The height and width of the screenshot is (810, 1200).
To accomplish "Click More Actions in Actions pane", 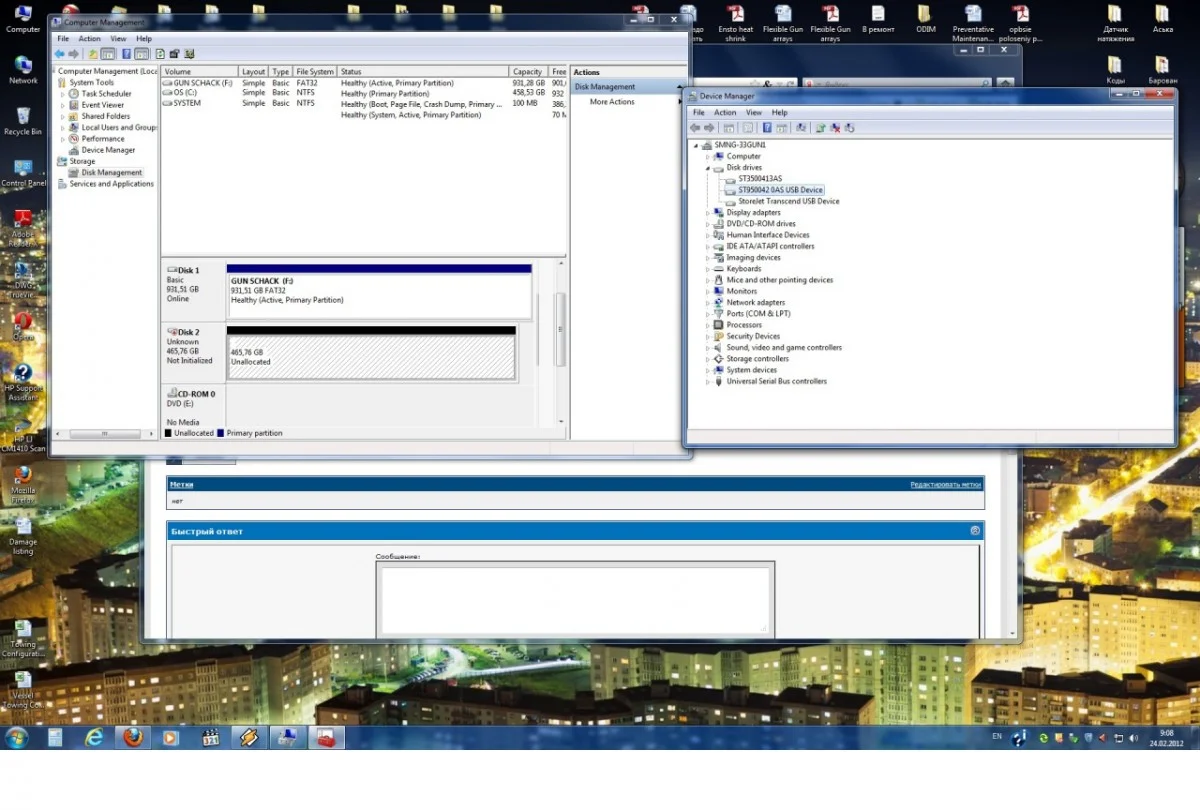I will click(612, 102).
